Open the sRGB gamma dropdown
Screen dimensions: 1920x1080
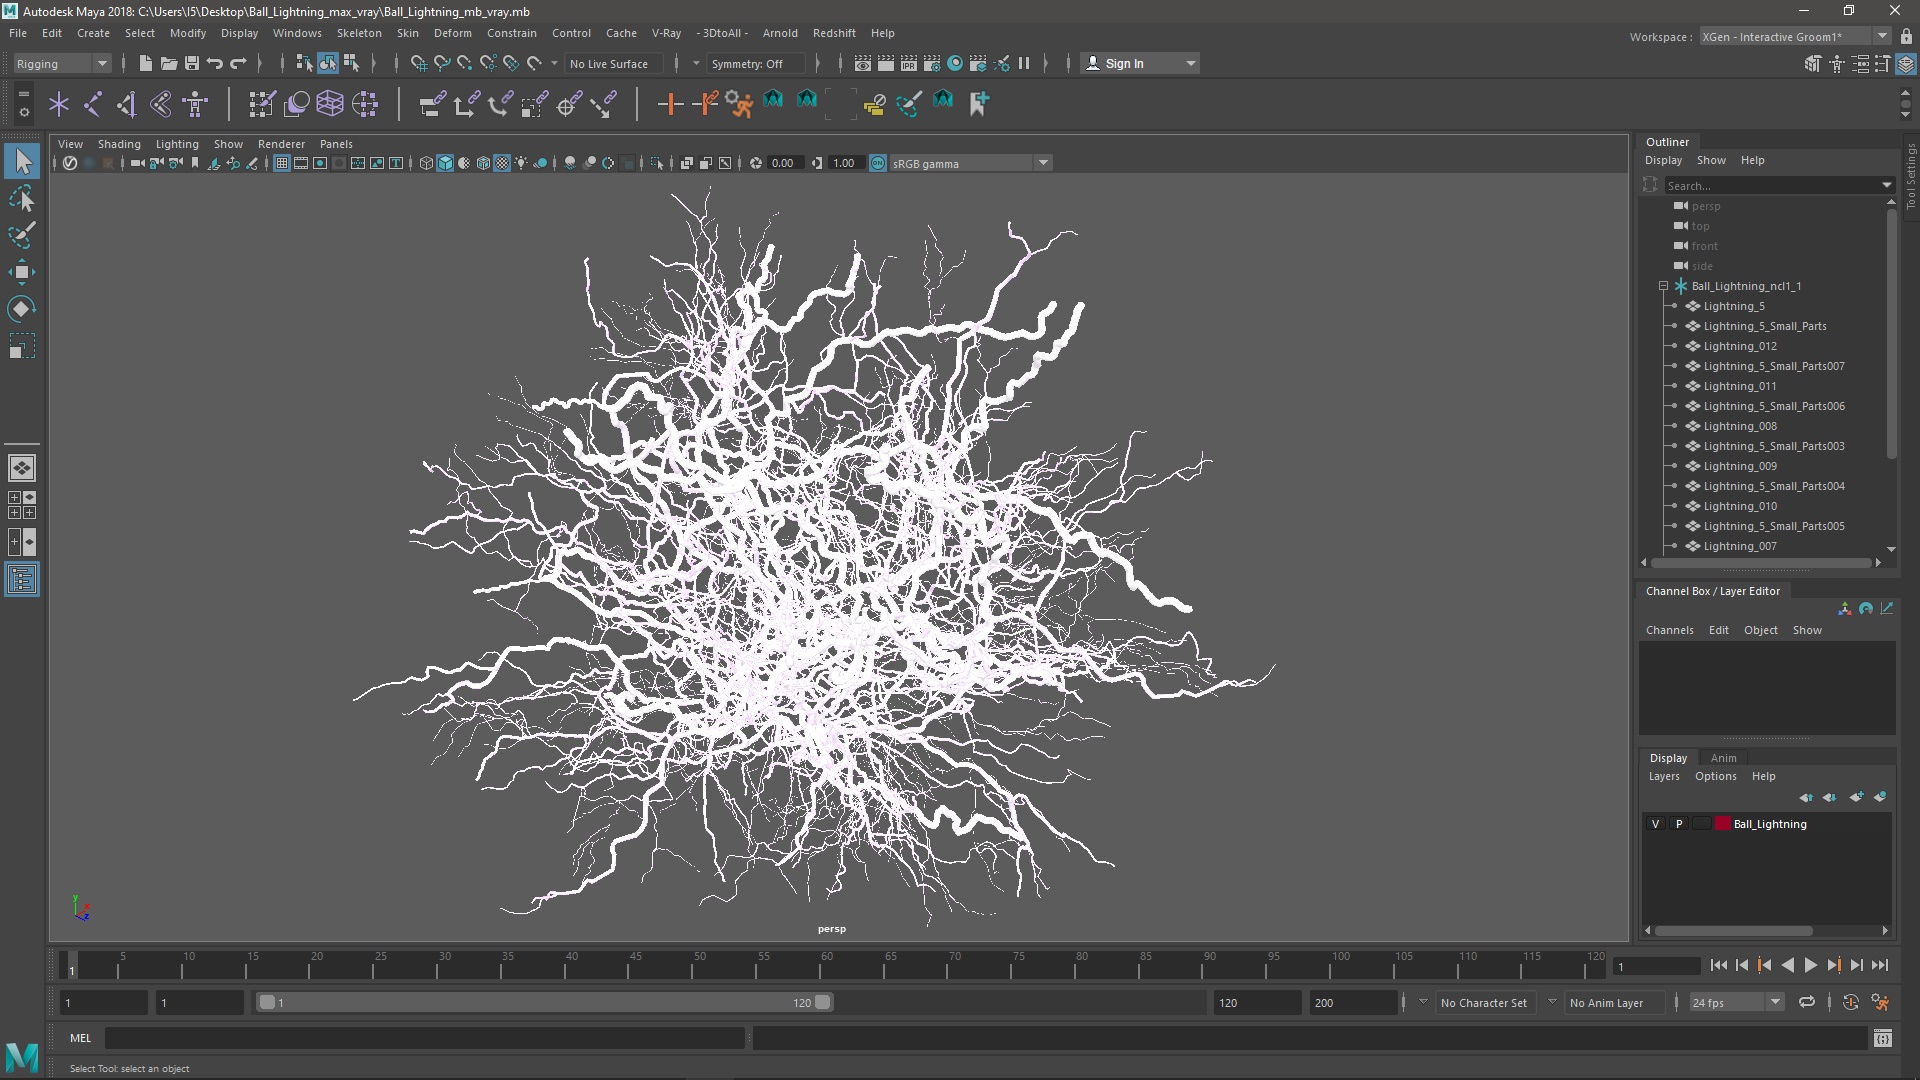(x=970, y=163)
